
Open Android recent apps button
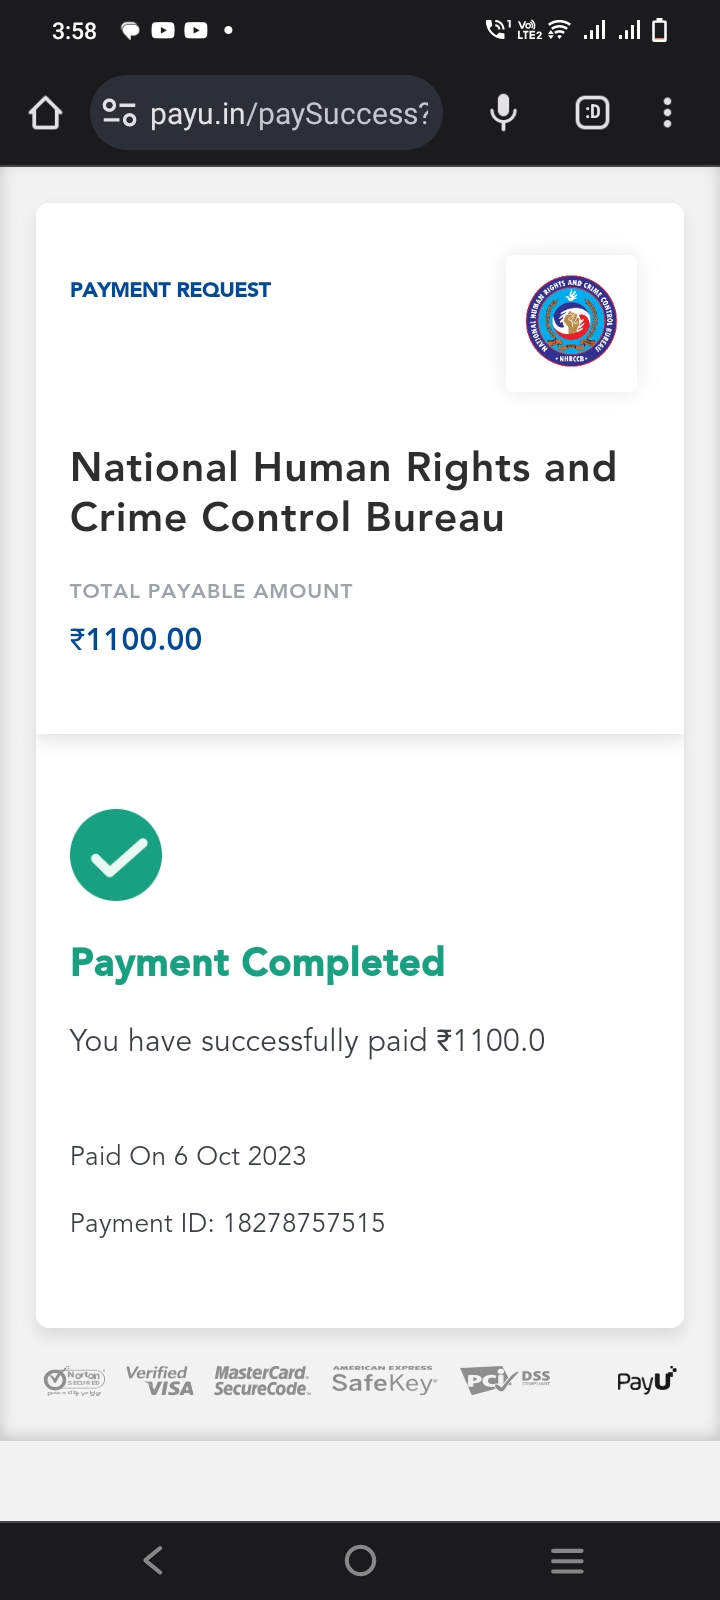[567, 1560]
